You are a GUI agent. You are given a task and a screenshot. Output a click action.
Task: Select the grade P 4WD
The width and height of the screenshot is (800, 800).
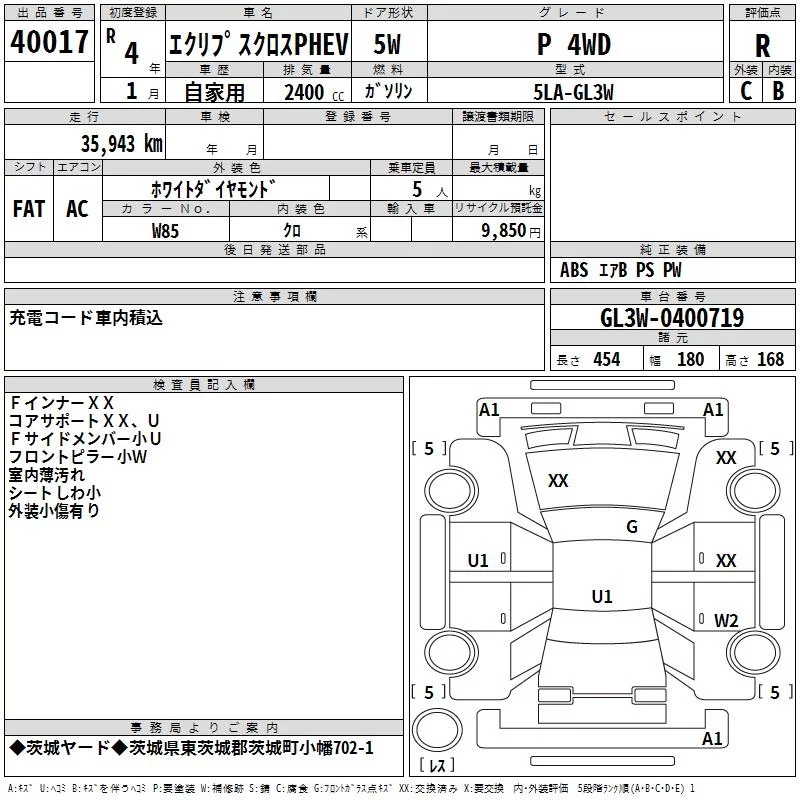click(x=574, y=45)
